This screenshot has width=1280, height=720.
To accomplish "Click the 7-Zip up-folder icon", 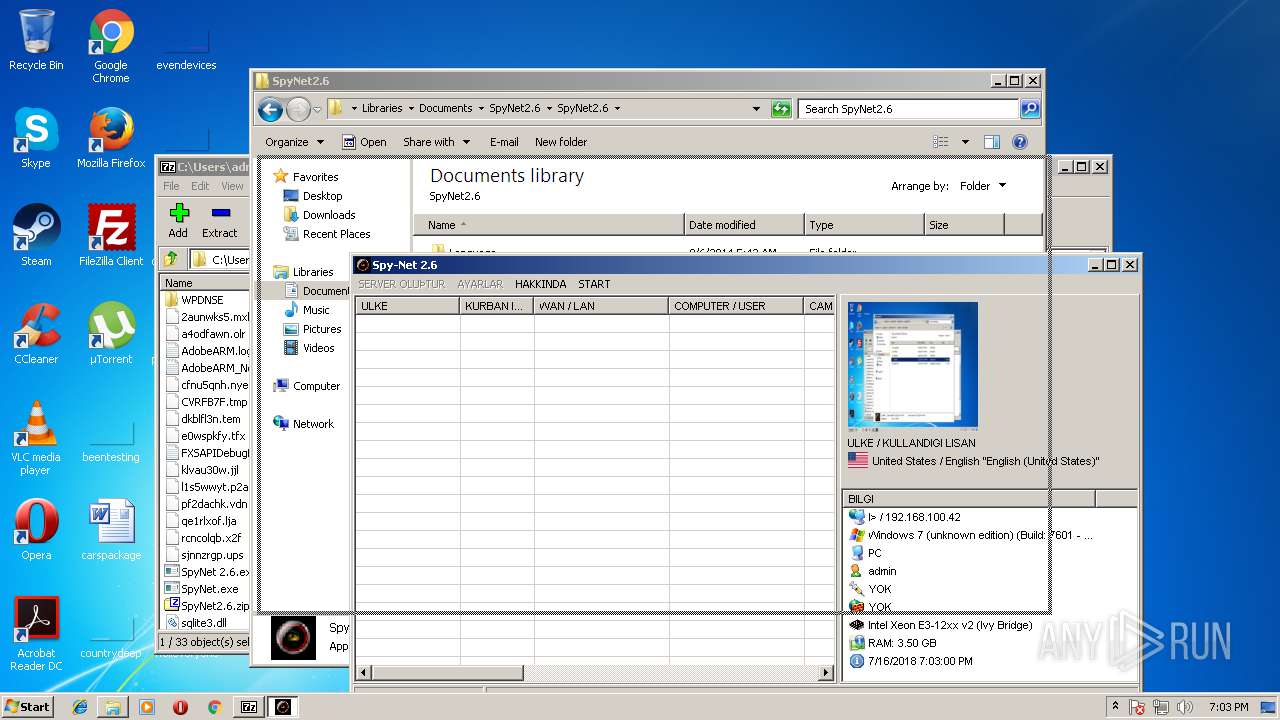I will (x=171, y=260).
